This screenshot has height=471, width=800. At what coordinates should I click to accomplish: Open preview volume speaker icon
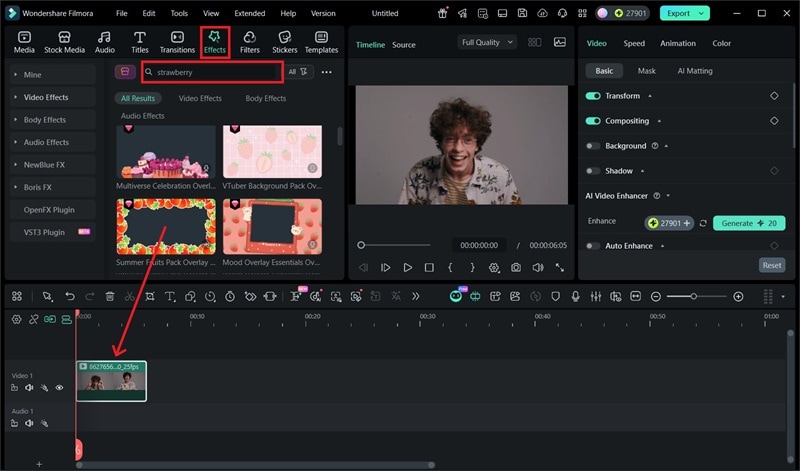538,267
